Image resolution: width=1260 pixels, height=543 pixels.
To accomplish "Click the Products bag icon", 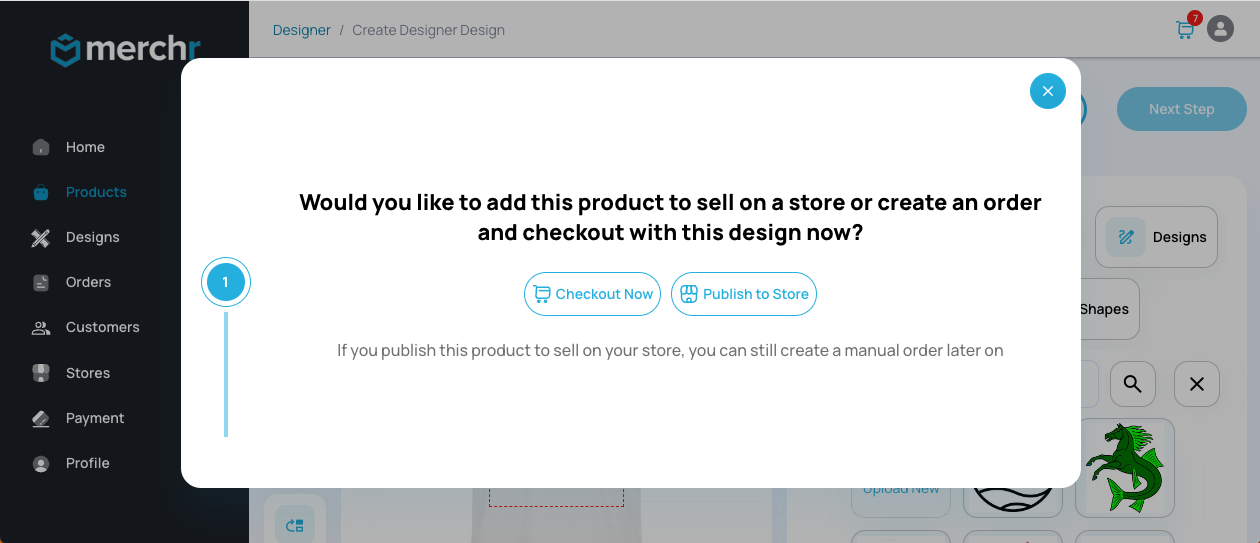I will point(41,192).
